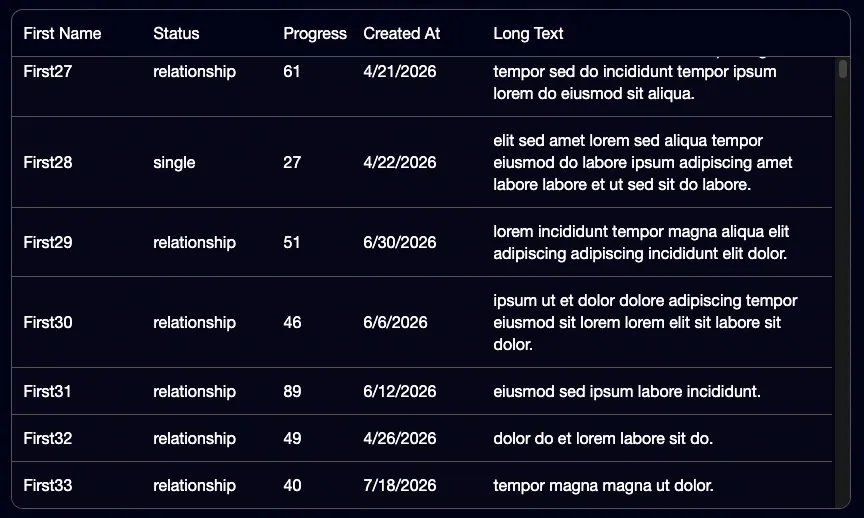Screen dimensions: 864x518
Task: Click the Long Text column header
Action: pyautogui.click(x=528, y=34)
